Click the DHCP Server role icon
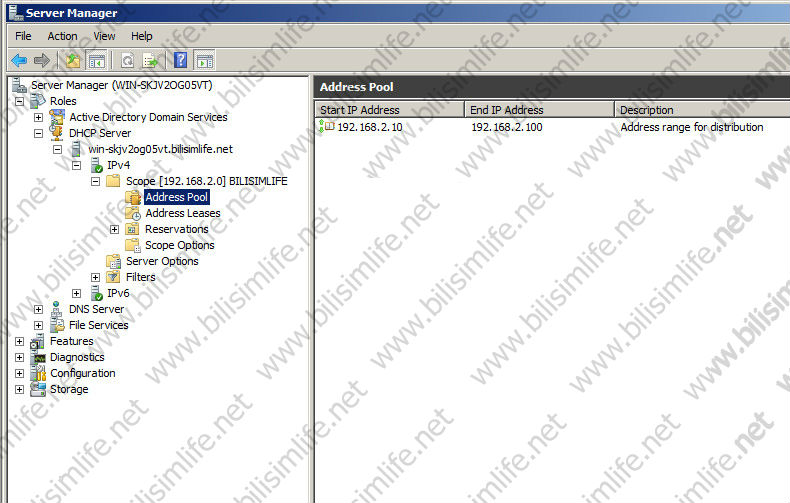Screen dimensions: 790x503 click(56, 133)
